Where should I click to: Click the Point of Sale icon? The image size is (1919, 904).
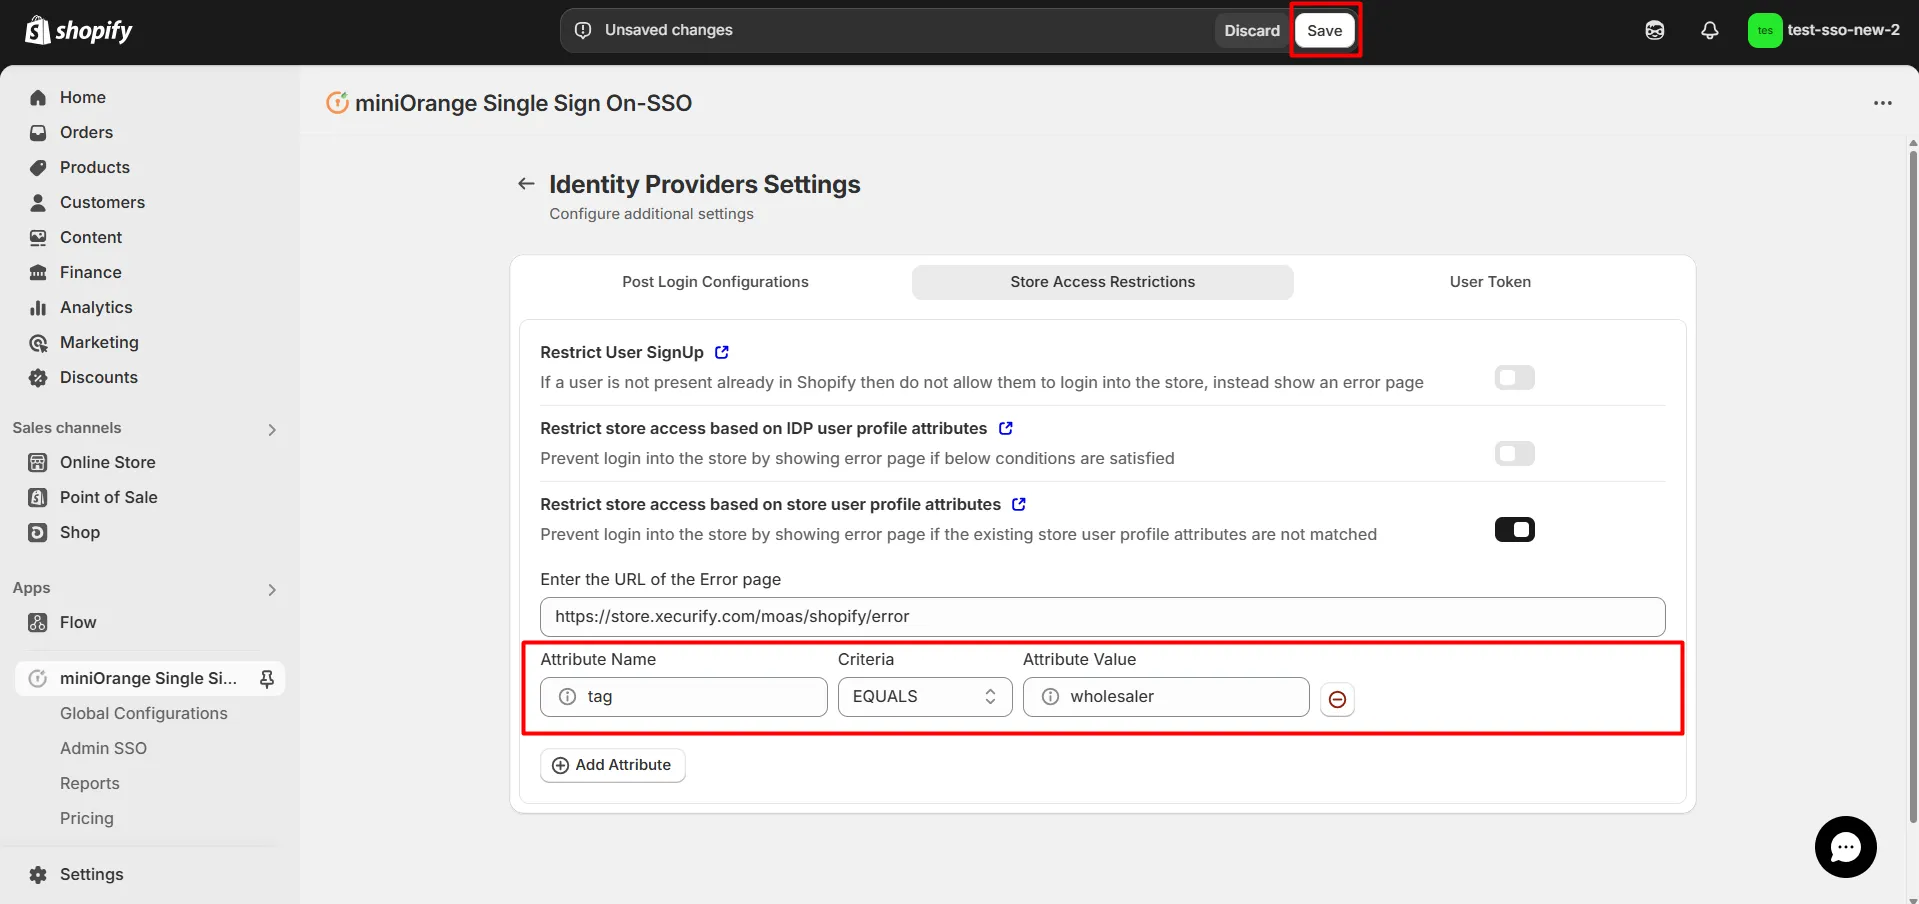tap(38, 497)
